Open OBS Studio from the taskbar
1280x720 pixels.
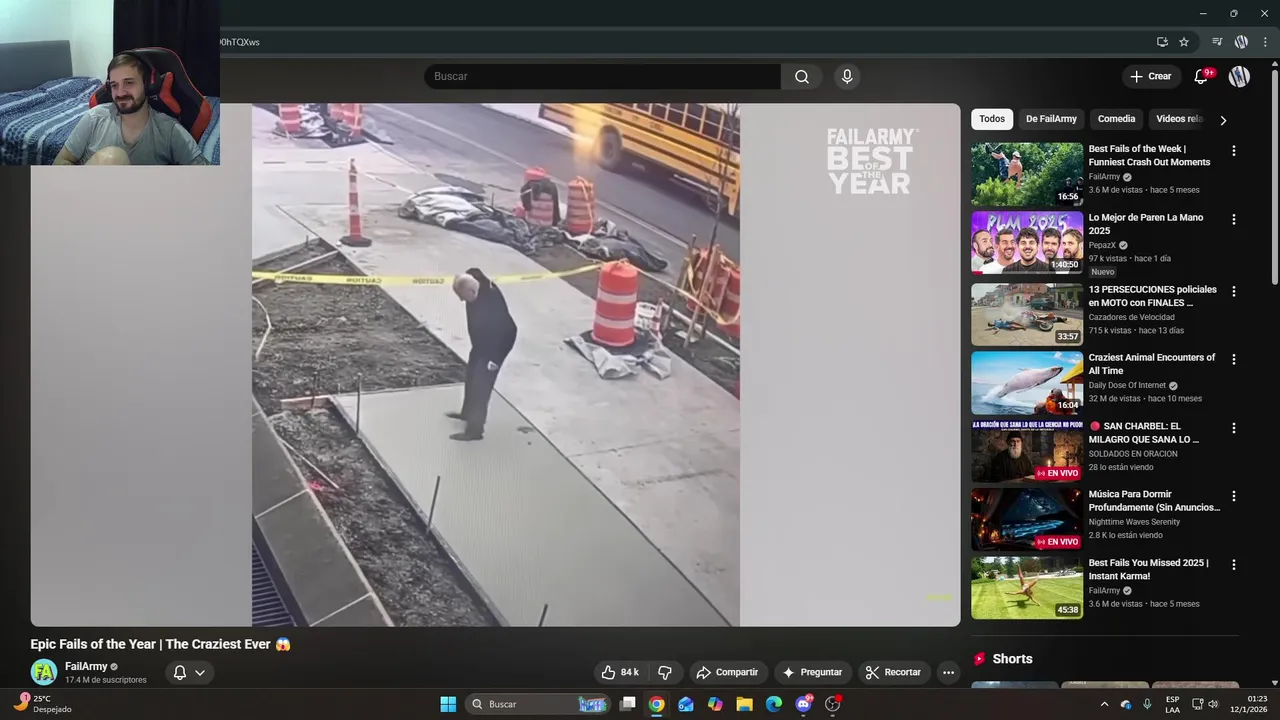click(x=833, y=704)
